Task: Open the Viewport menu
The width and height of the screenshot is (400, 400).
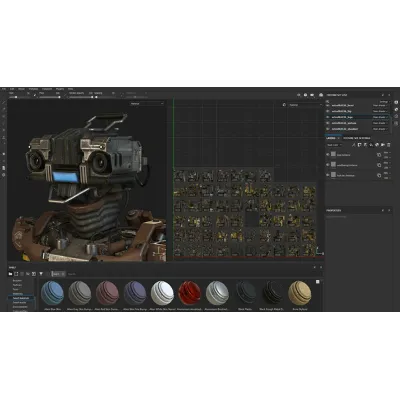Action: (x=47, y=89)
